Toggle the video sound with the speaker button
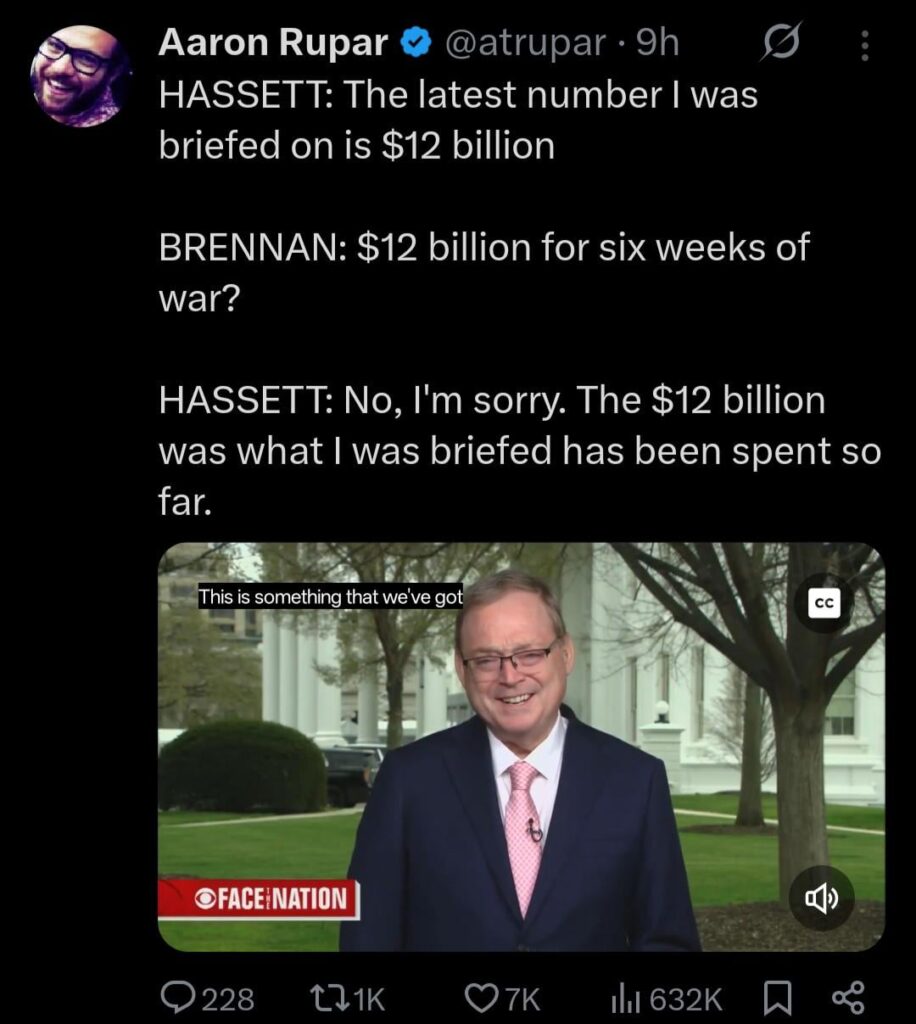916x1024 pixels. 821,899
